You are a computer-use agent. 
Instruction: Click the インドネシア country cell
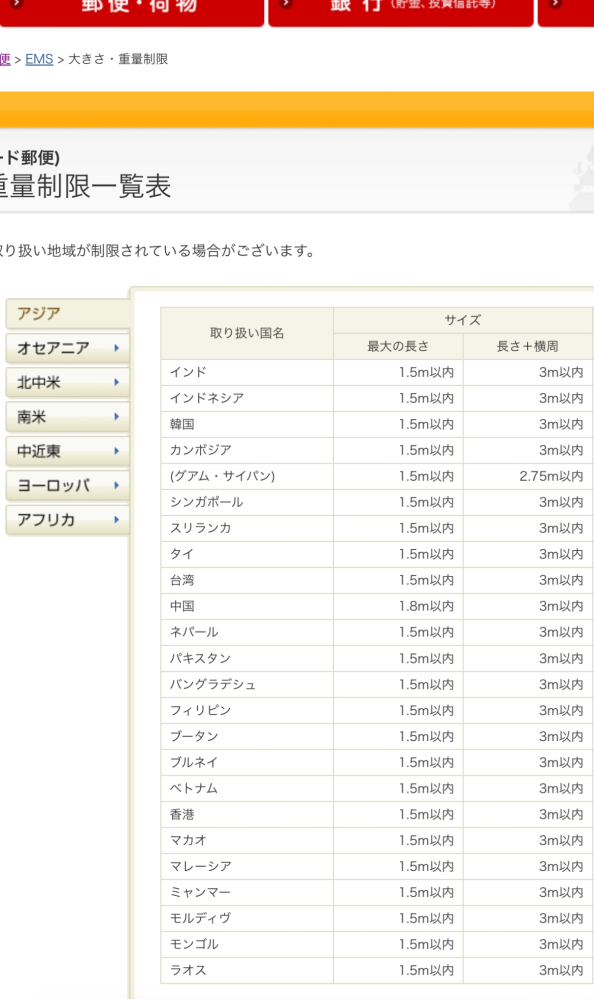click(x=247, y=399)
